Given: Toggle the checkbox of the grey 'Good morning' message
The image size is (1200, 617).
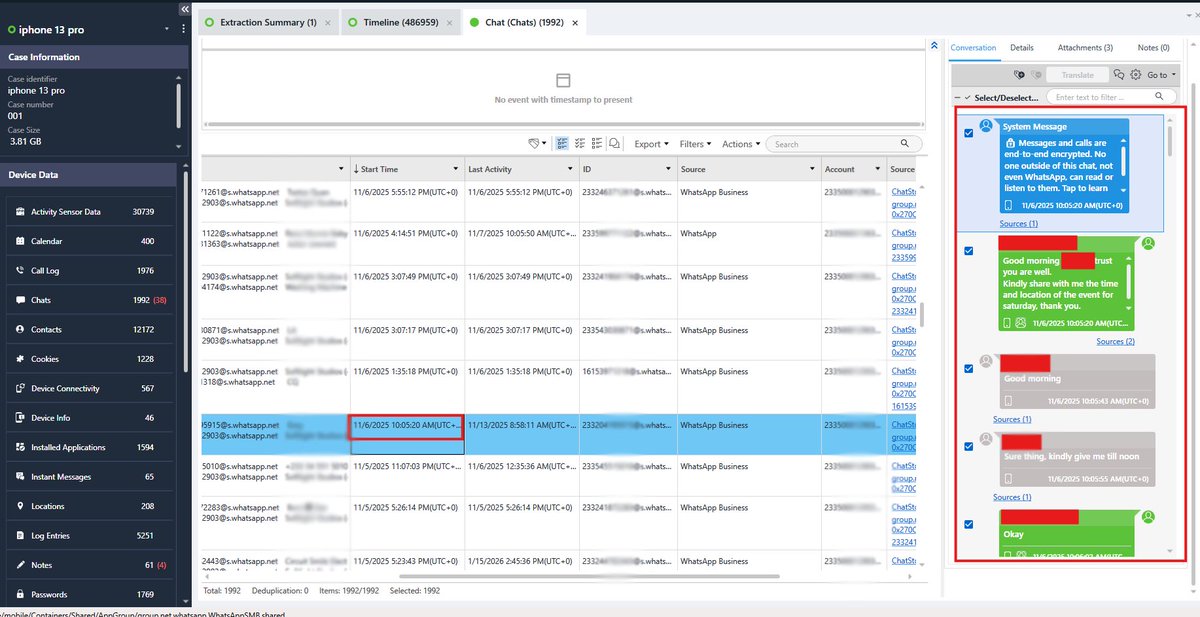Looking at the screenshot, I should click(x=968, y=368).
